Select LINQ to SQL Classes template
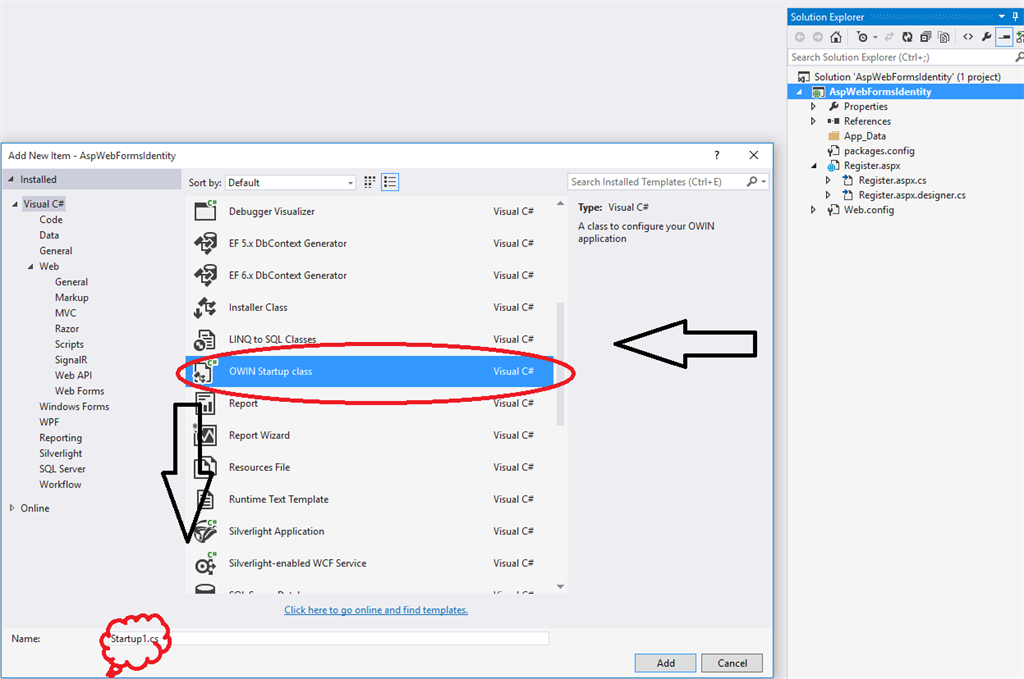 pyautogui.click(x=372, y=340)
